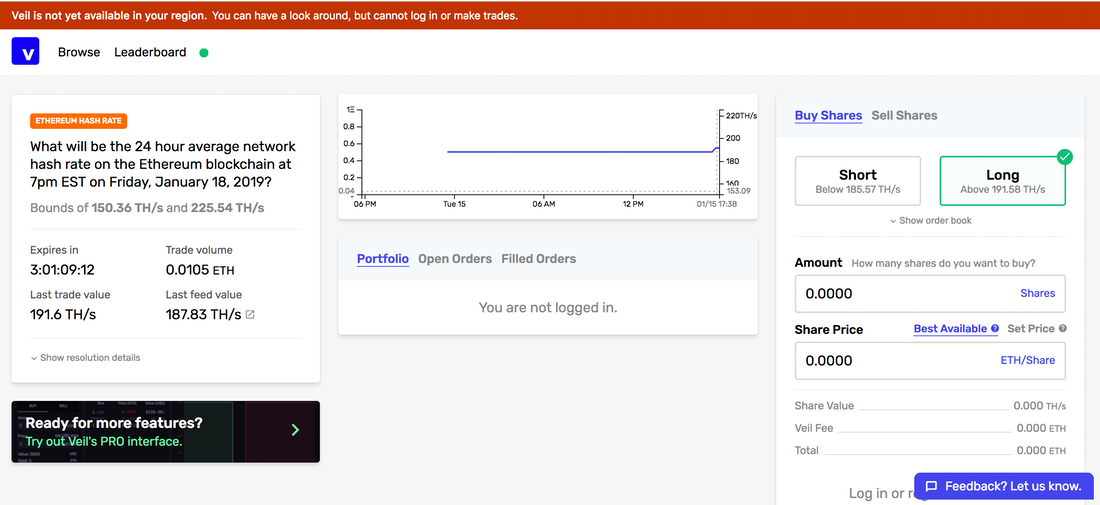Screen dimensions: 1100x505
Task: Switch to Buy Shares tab
Action: pos(828,115)
